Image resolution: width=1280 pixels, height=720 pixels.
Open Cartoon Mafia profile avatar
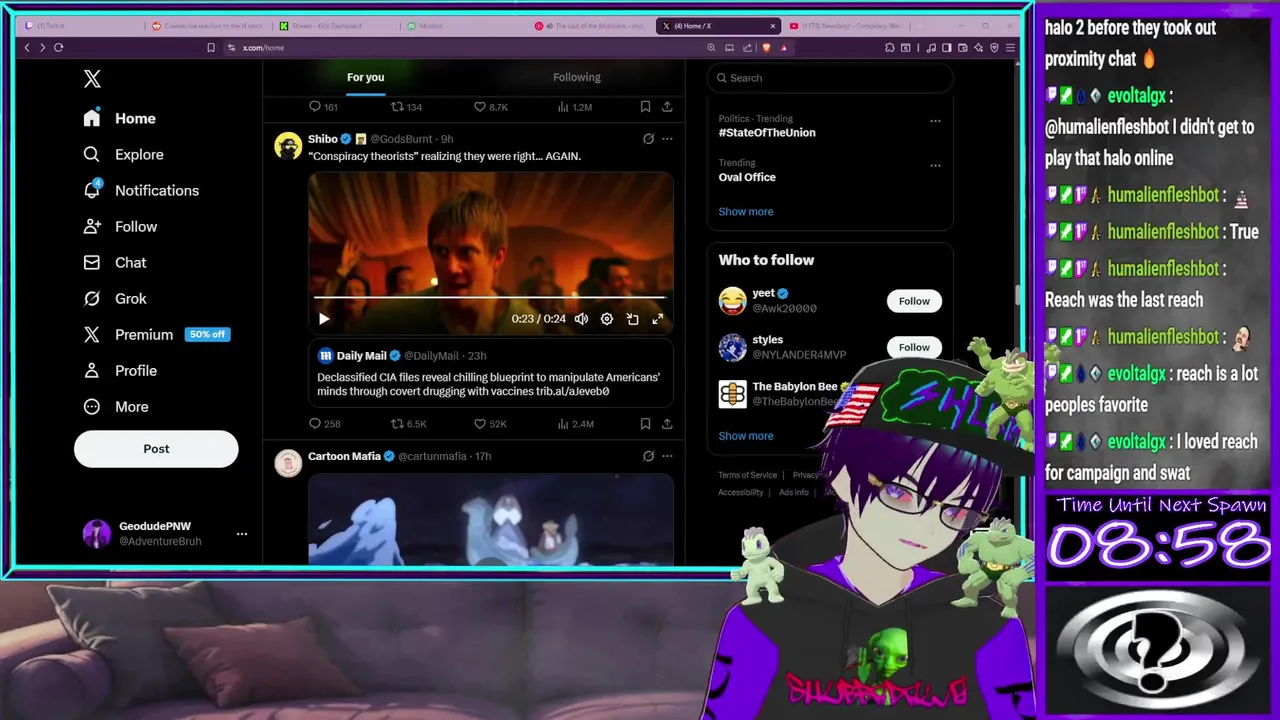pyautogui.click(x=288, y=463)
